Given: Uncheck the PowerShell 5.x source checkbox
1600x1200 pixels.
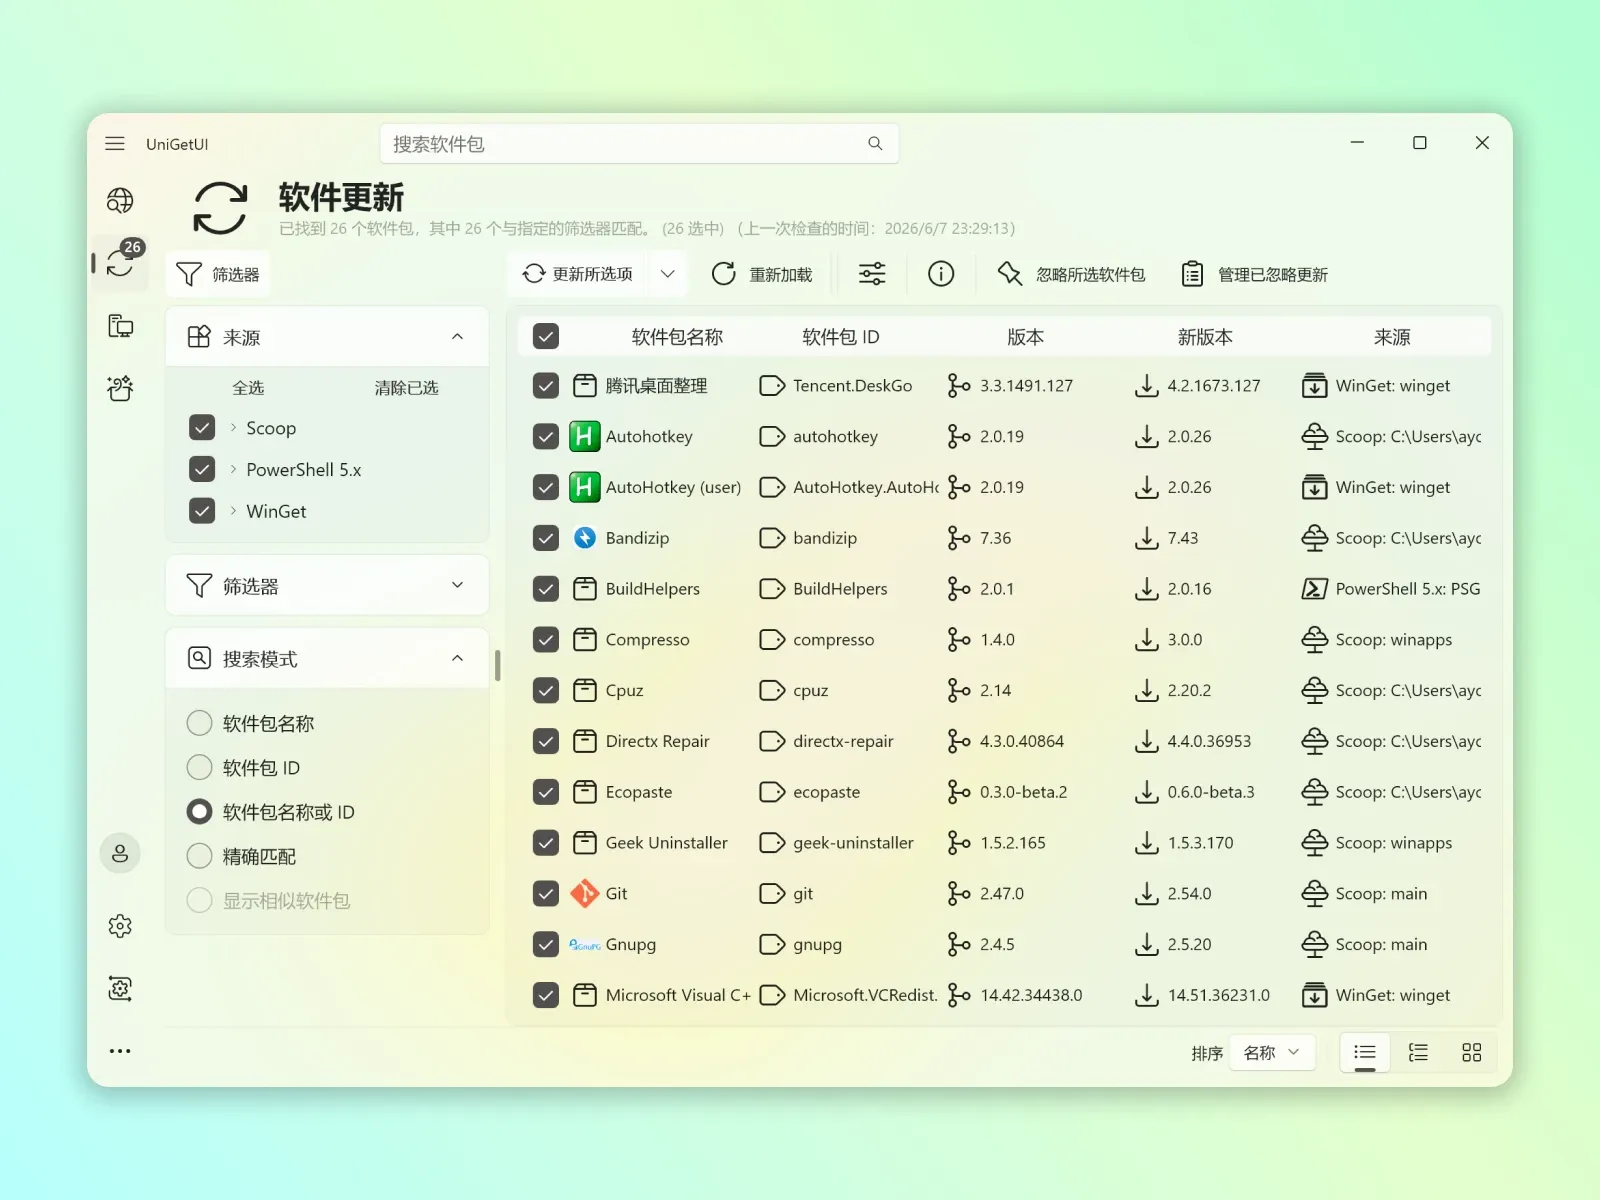Looking at the screenshot, I should point(202,469).
